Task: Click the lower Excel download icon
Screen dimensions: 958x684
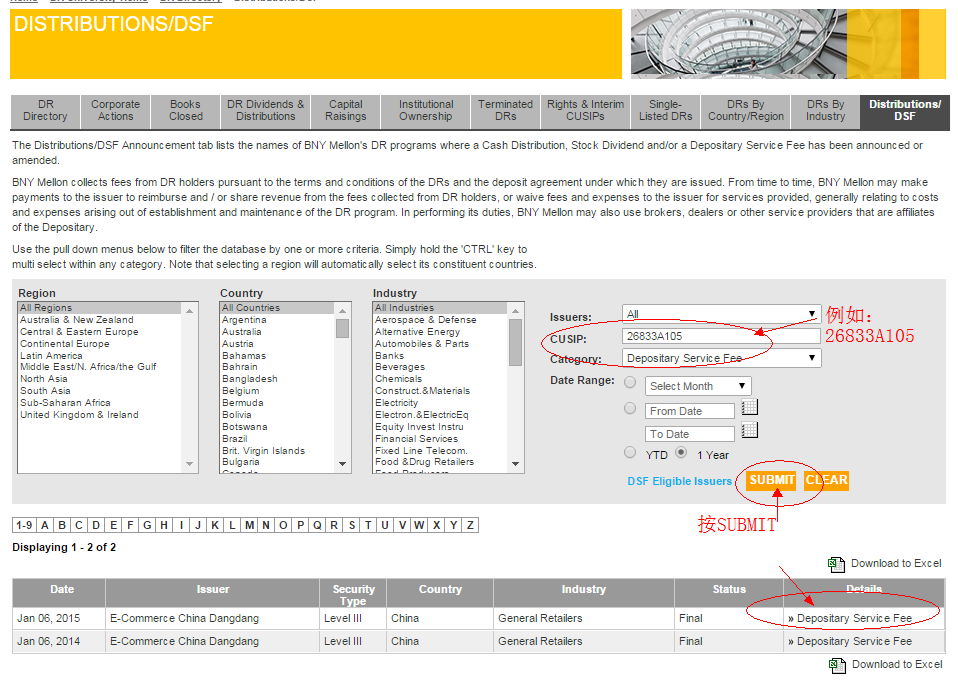Action: (x=837, y=665)
